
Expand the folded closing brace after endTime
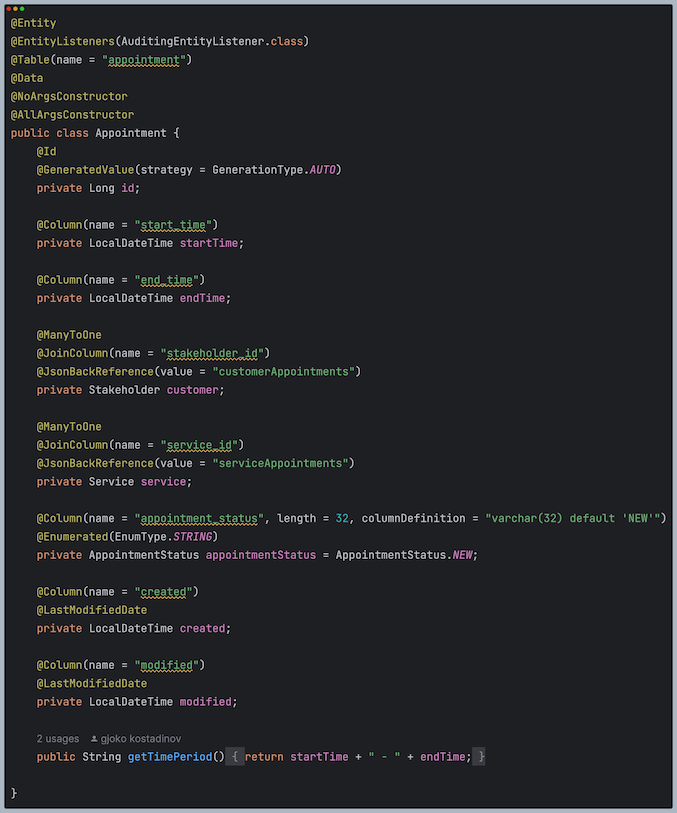(x=480, y=757)
